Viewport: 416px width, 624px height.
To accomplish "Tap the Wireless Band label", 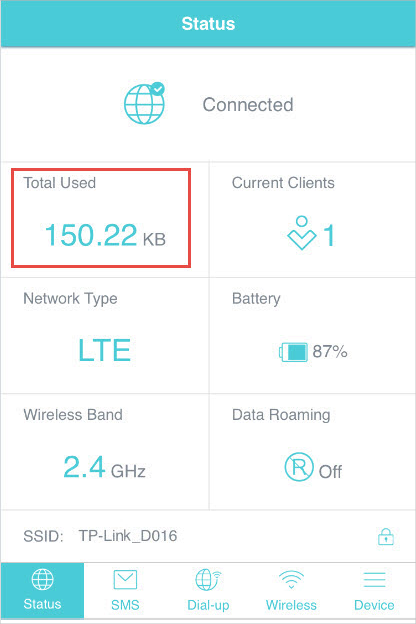I will (x=73, y=415).
